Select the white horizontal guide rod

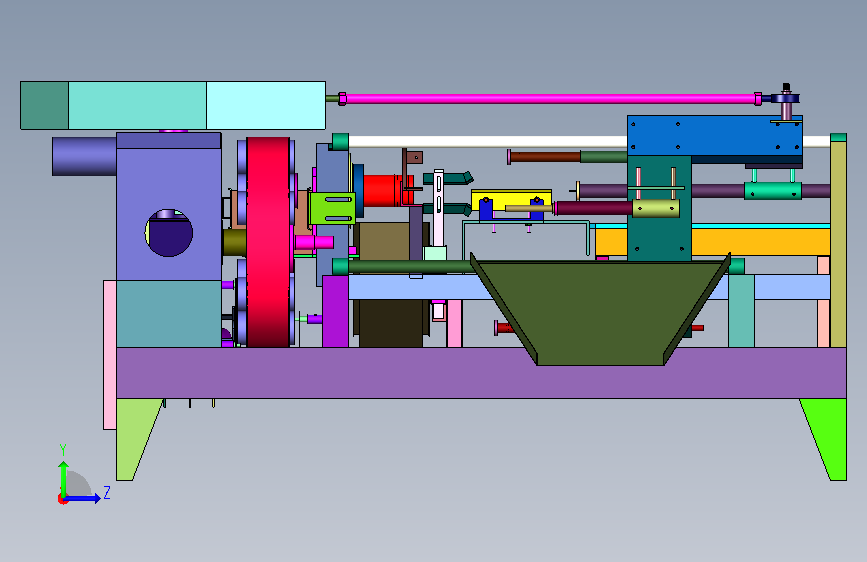tap(488, 142)
